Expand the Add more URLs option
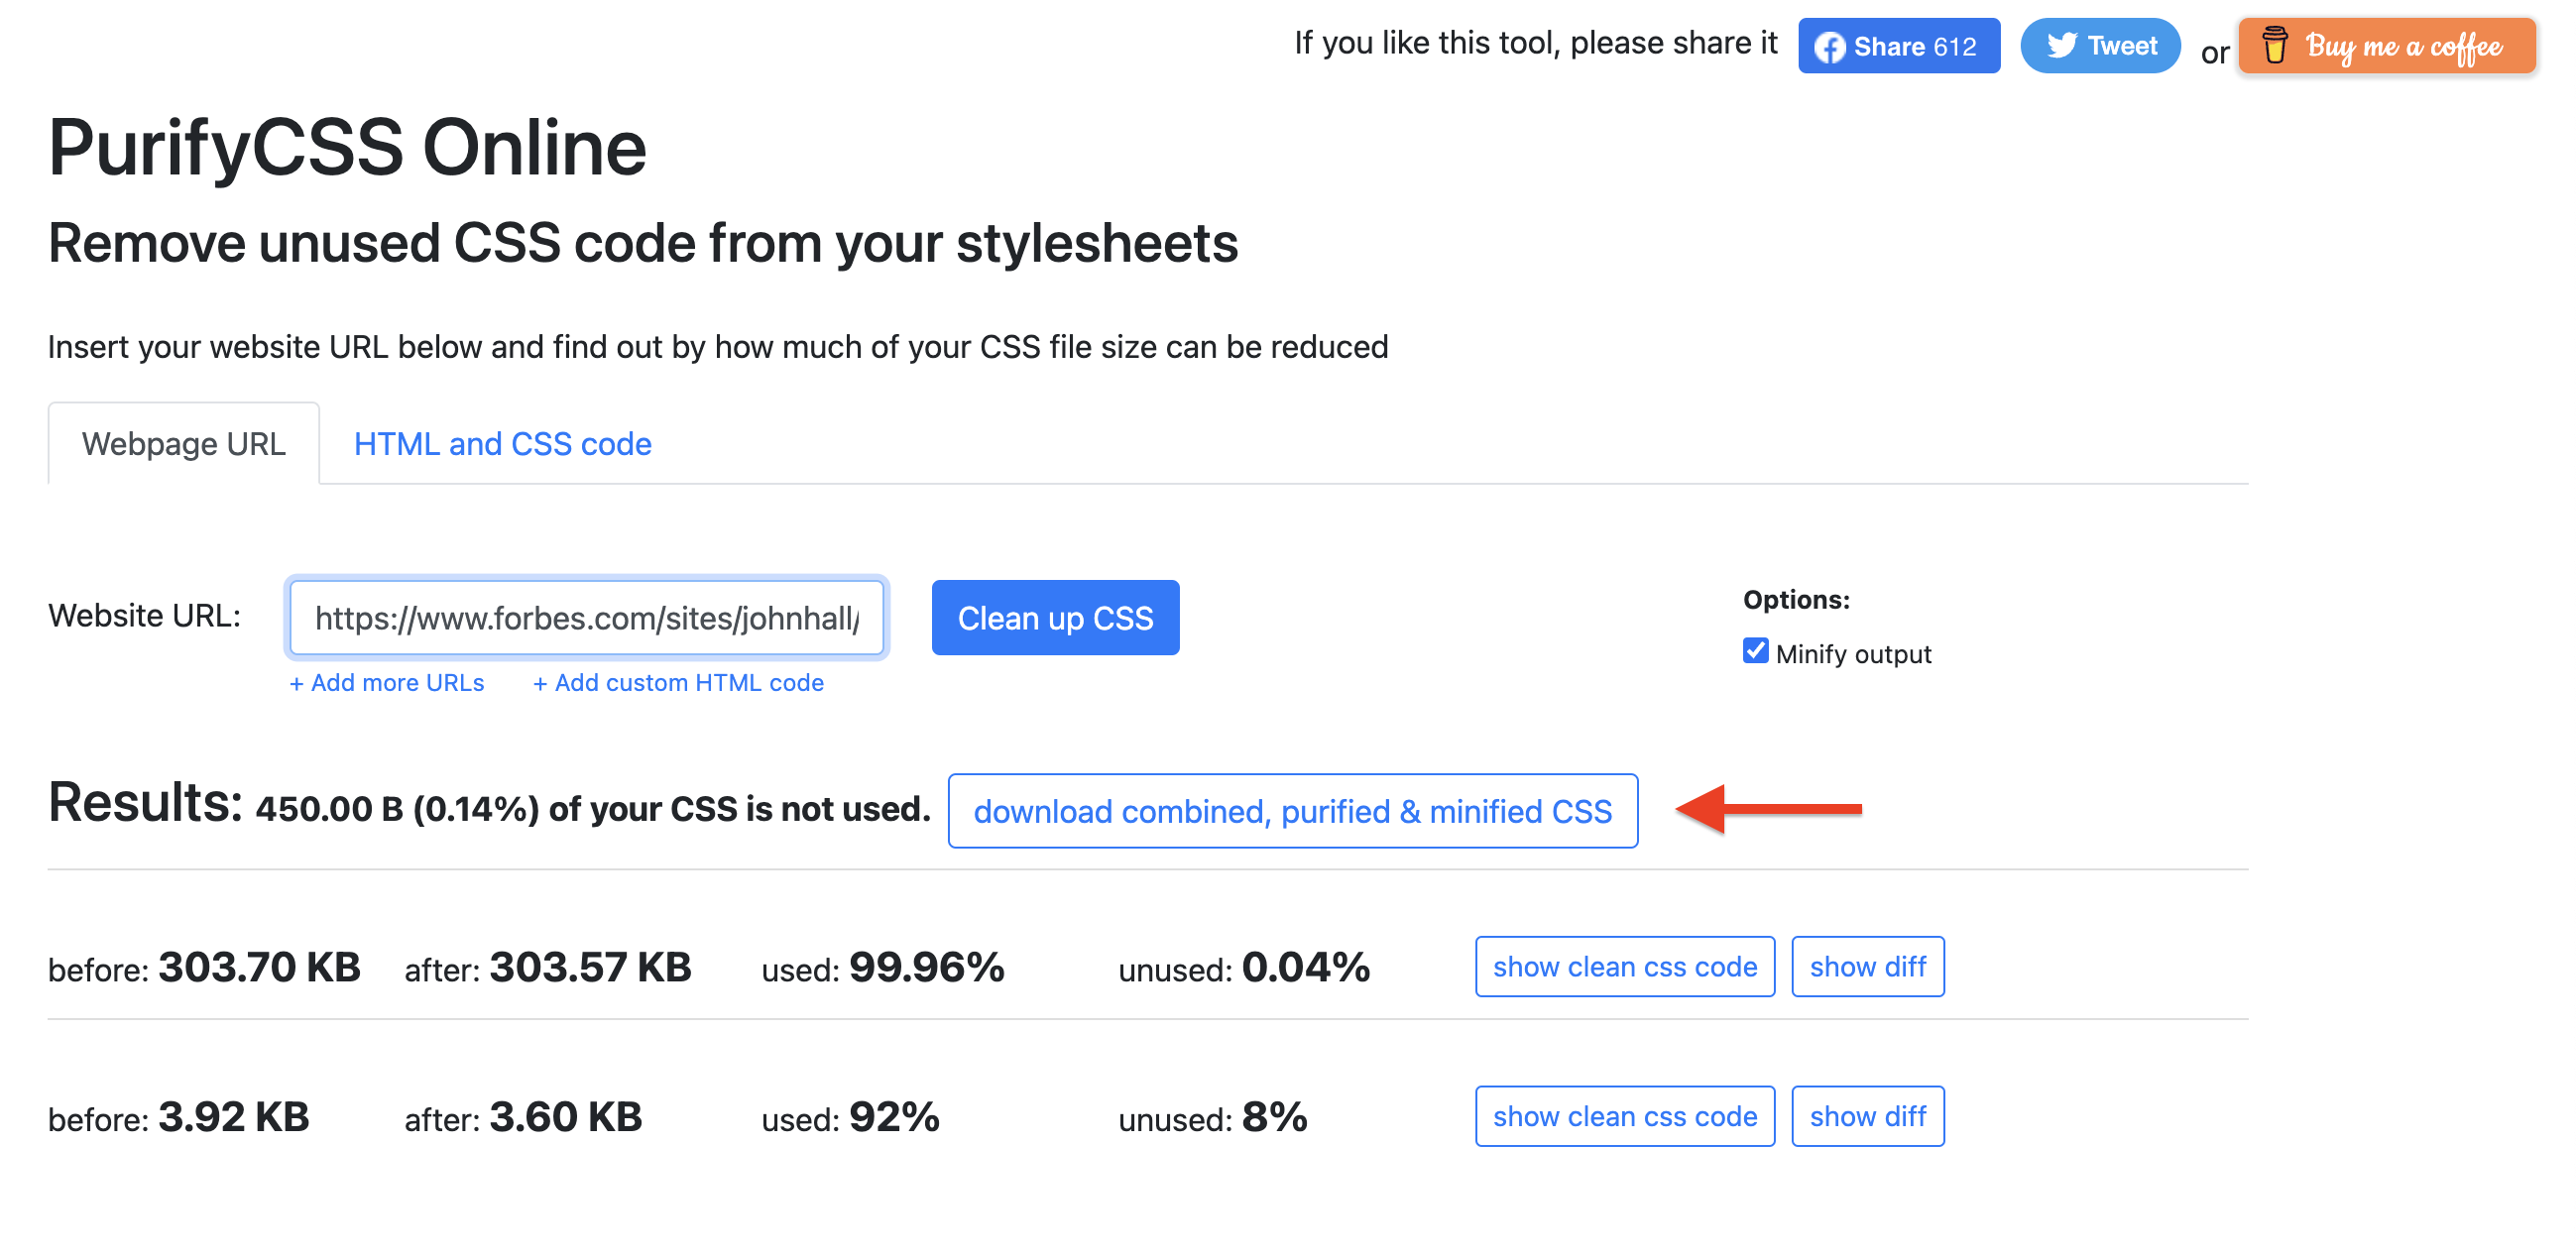Image resolution: width=2576 pixels, height=1259 pixels. pos(386,682)
